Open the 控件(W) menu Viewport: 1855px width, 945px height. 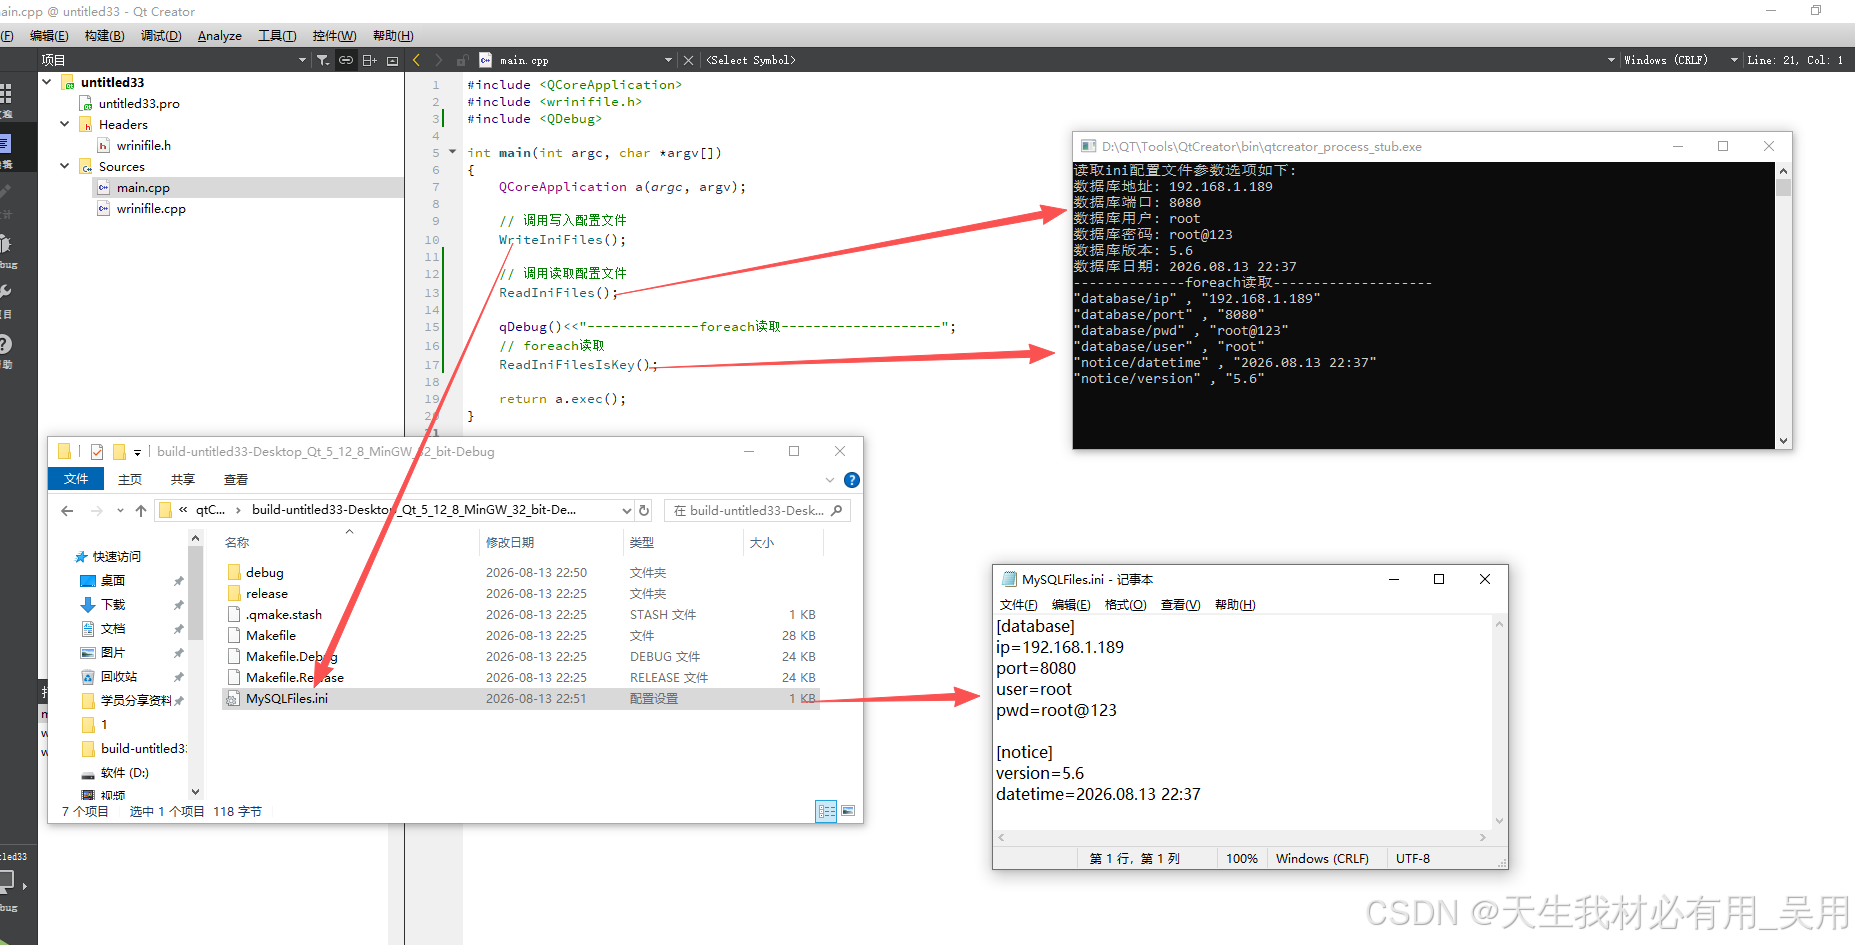pos(334,36)
